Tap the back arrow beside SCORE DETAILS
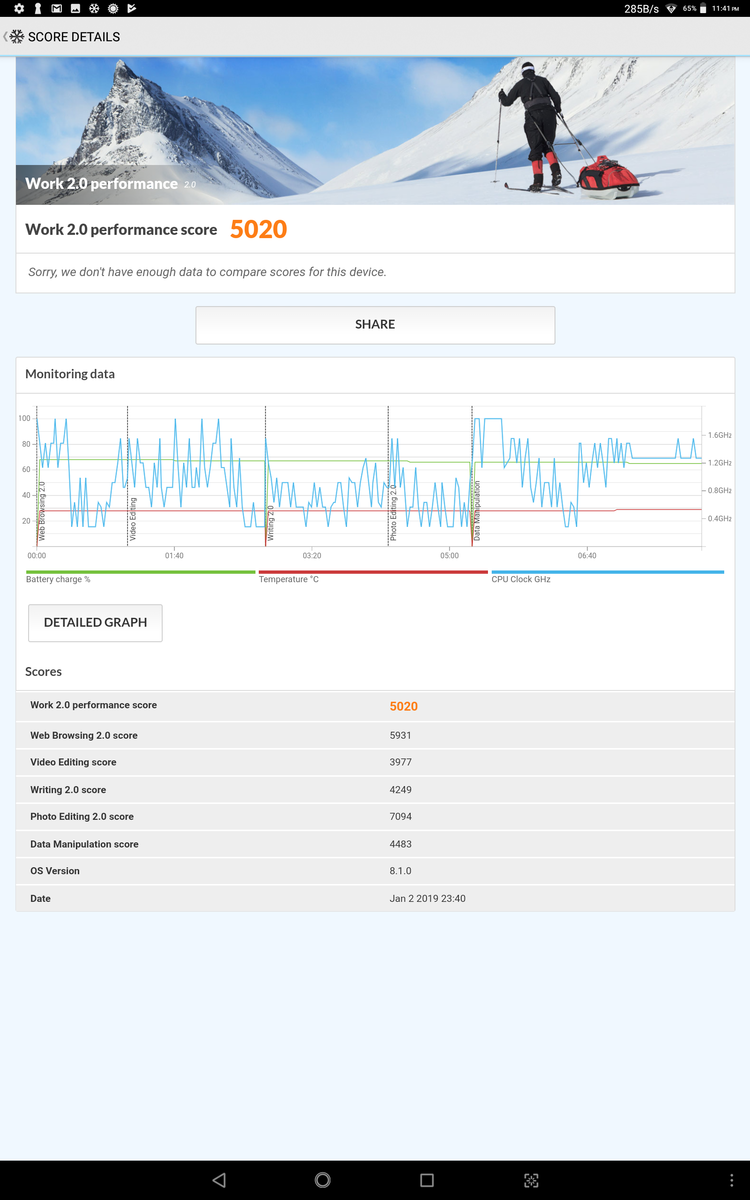This screenshot has height=1200, width=750. tap(8, 37)
